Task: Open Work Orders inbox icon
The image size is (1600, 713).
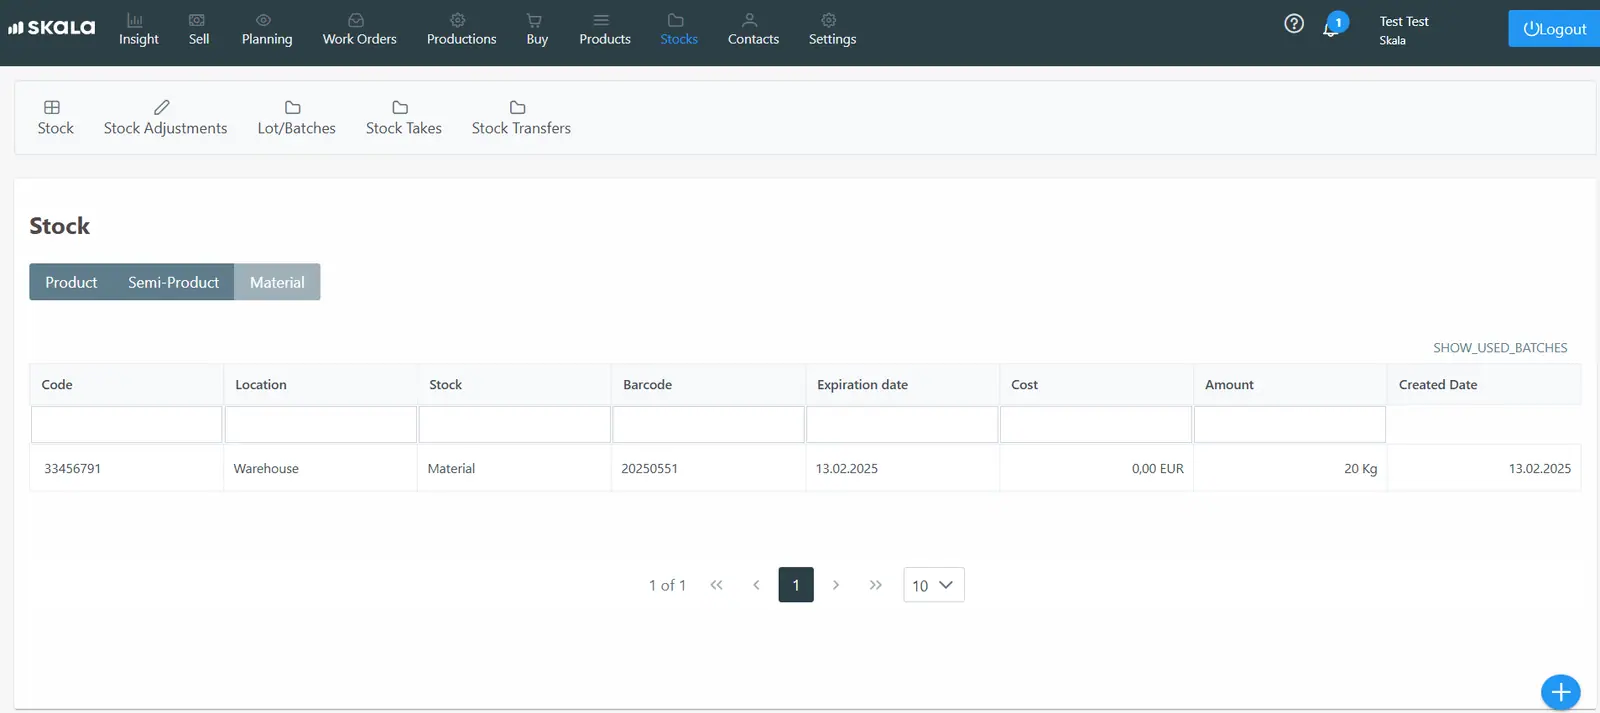Action: (356, 20)
